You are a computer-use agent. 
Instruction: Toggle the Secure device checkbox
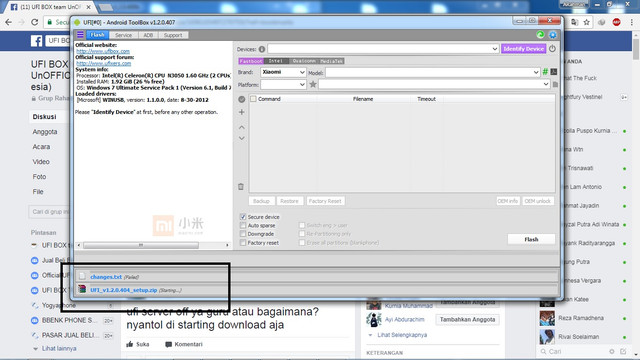coord(243,217)
